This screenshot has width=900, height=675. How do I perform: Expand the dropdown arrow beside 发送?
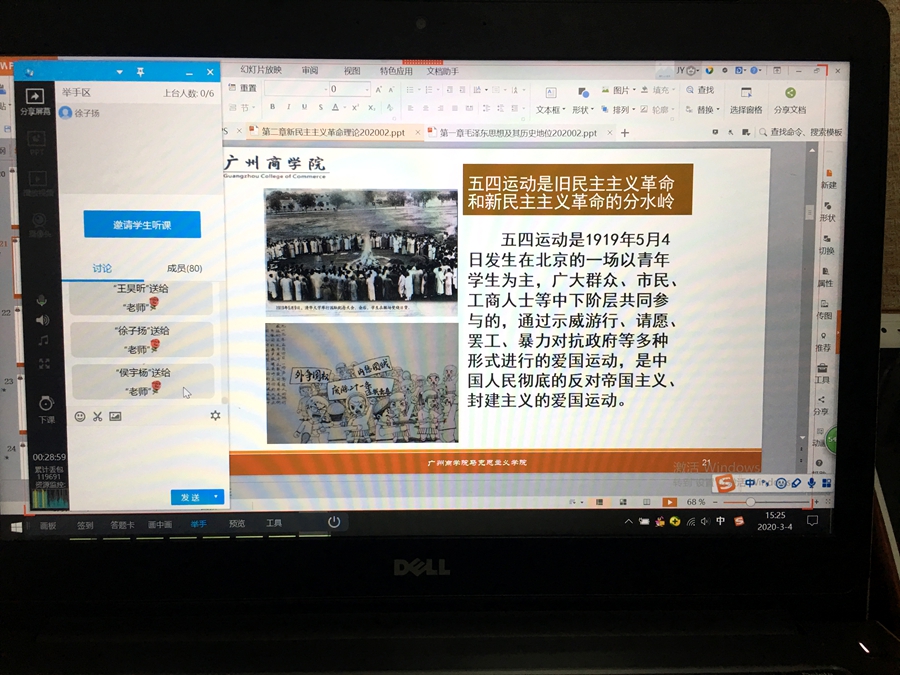tap(217, 497)
